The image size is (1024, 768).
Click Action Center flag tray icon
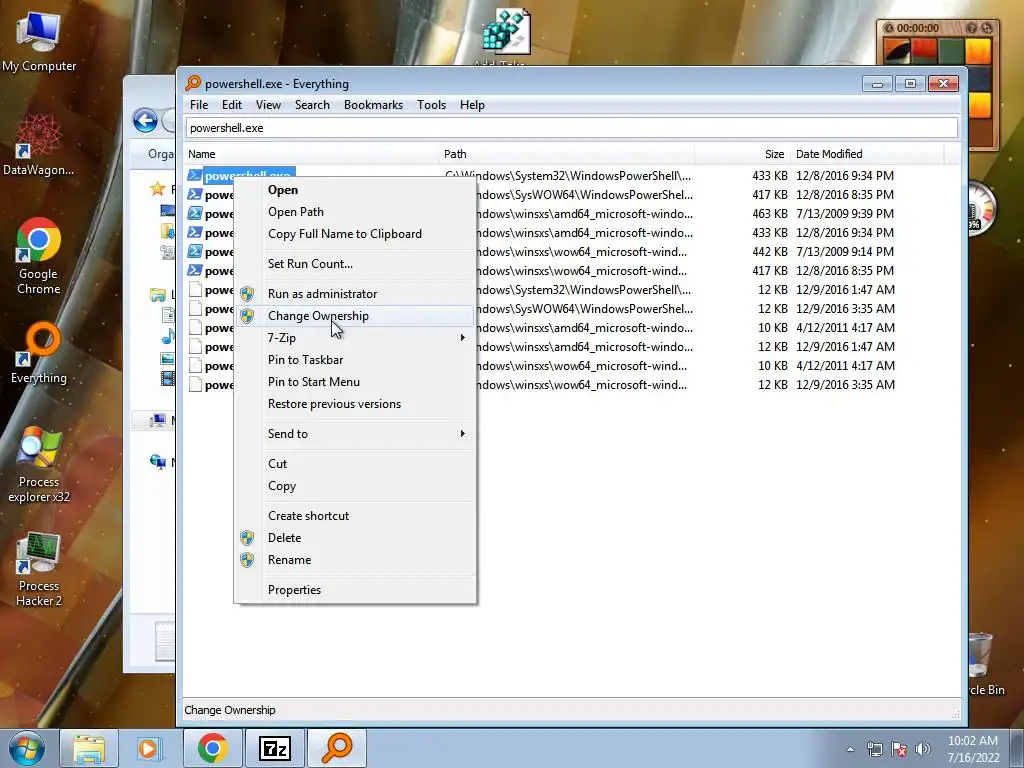[899, 749]
